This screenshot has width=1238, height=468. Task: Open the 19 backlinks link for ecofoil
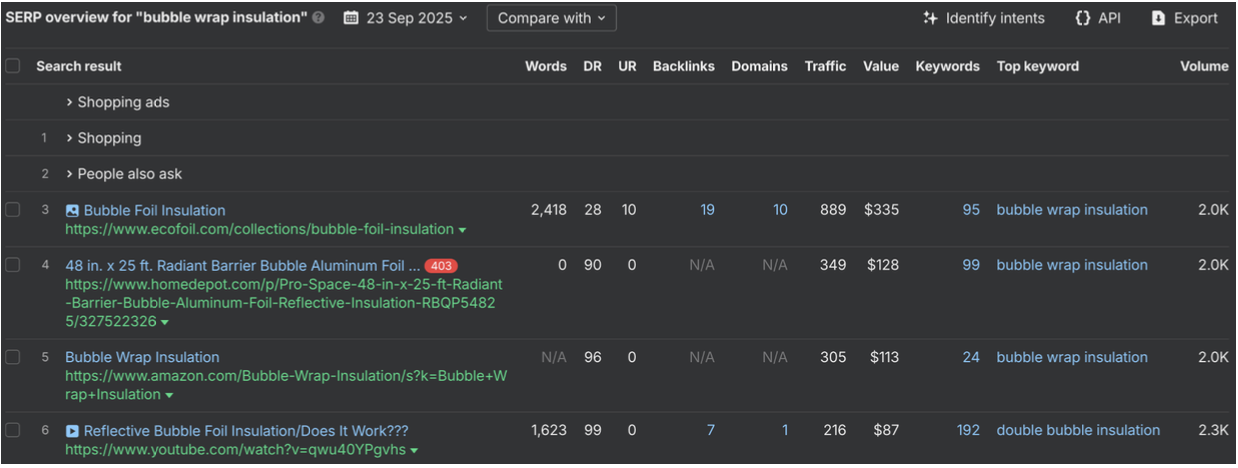point(707,210)
